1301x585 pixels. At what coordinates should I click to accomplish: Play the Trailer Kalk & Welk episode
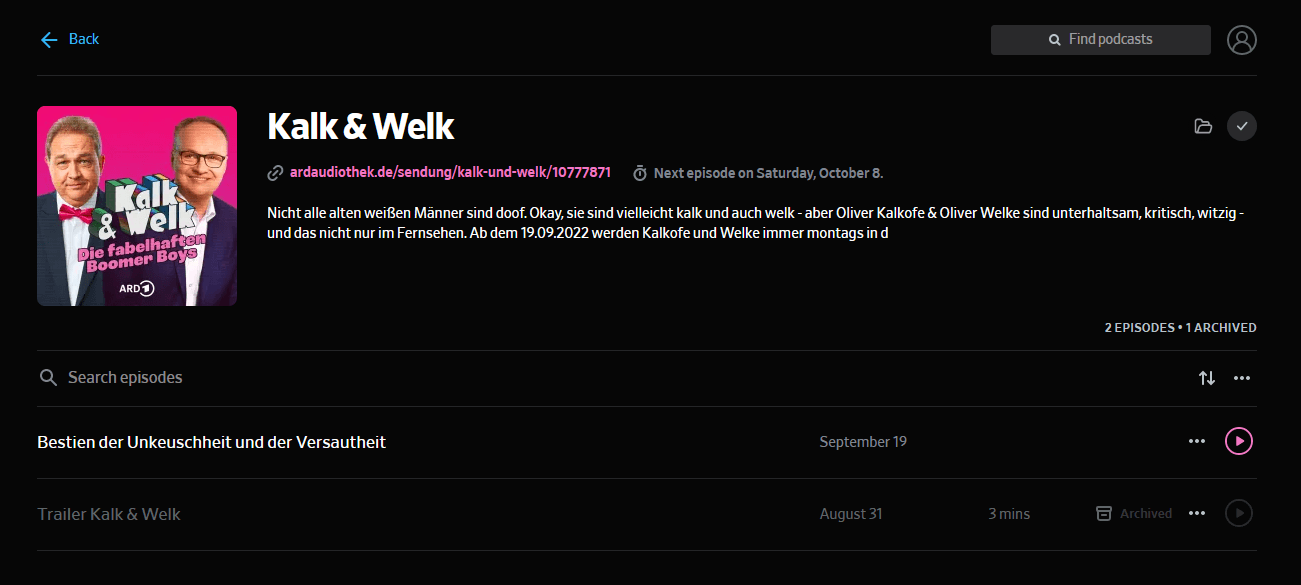point(1238,513)
